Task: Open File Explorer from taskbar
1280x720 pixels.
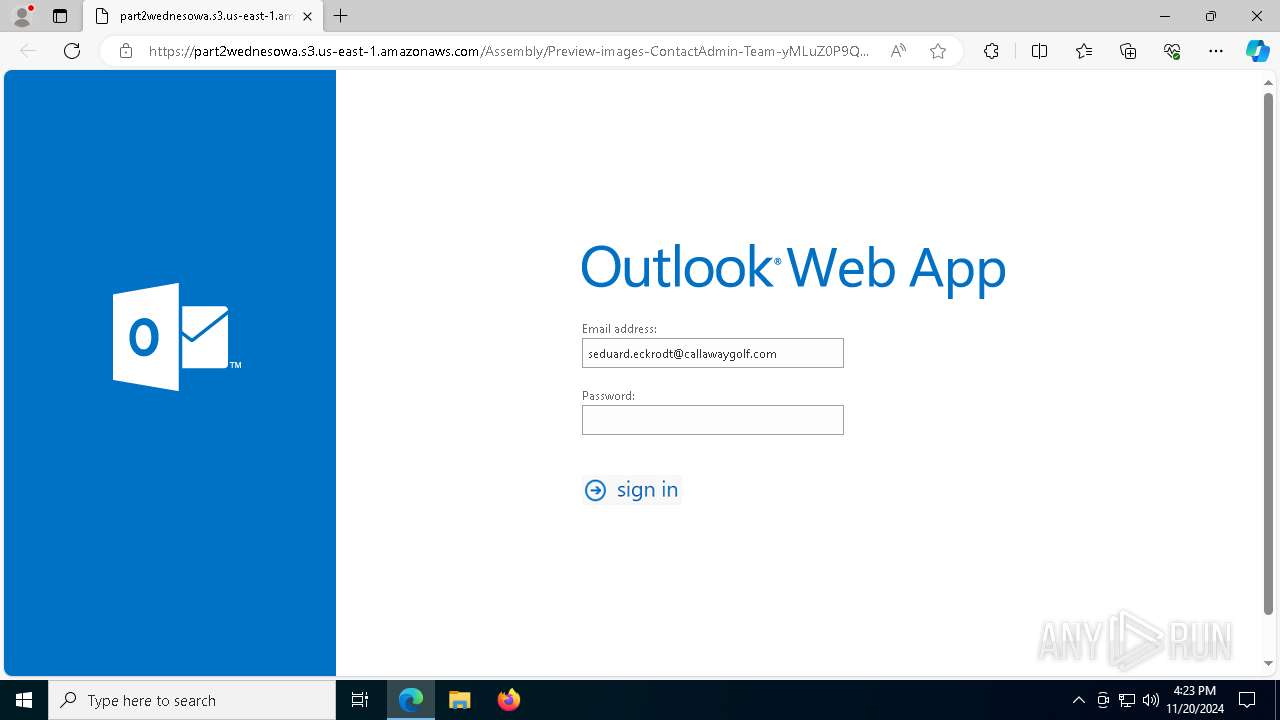Action: click(459, 700)
